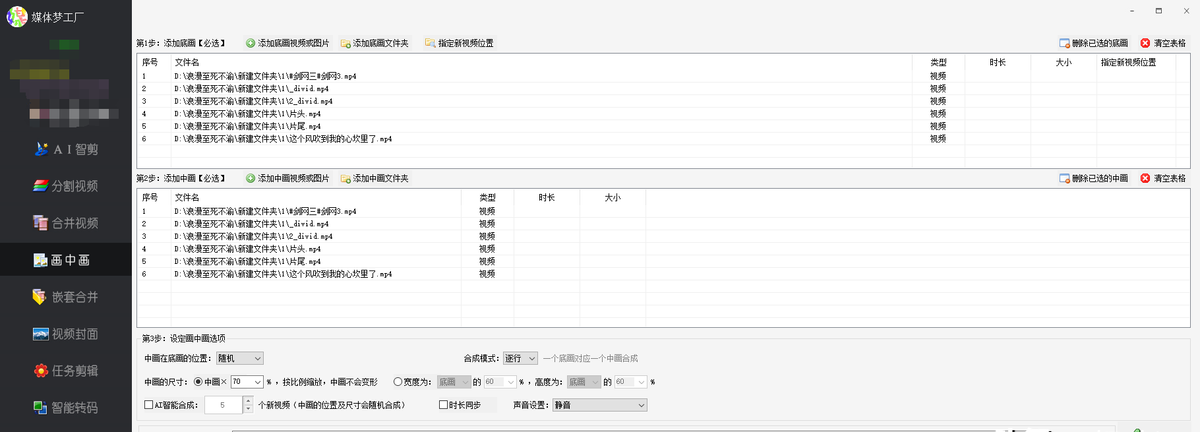Click 时长 column header in 中画 table
The image size is (1200, 432).
tap(546, 198)
